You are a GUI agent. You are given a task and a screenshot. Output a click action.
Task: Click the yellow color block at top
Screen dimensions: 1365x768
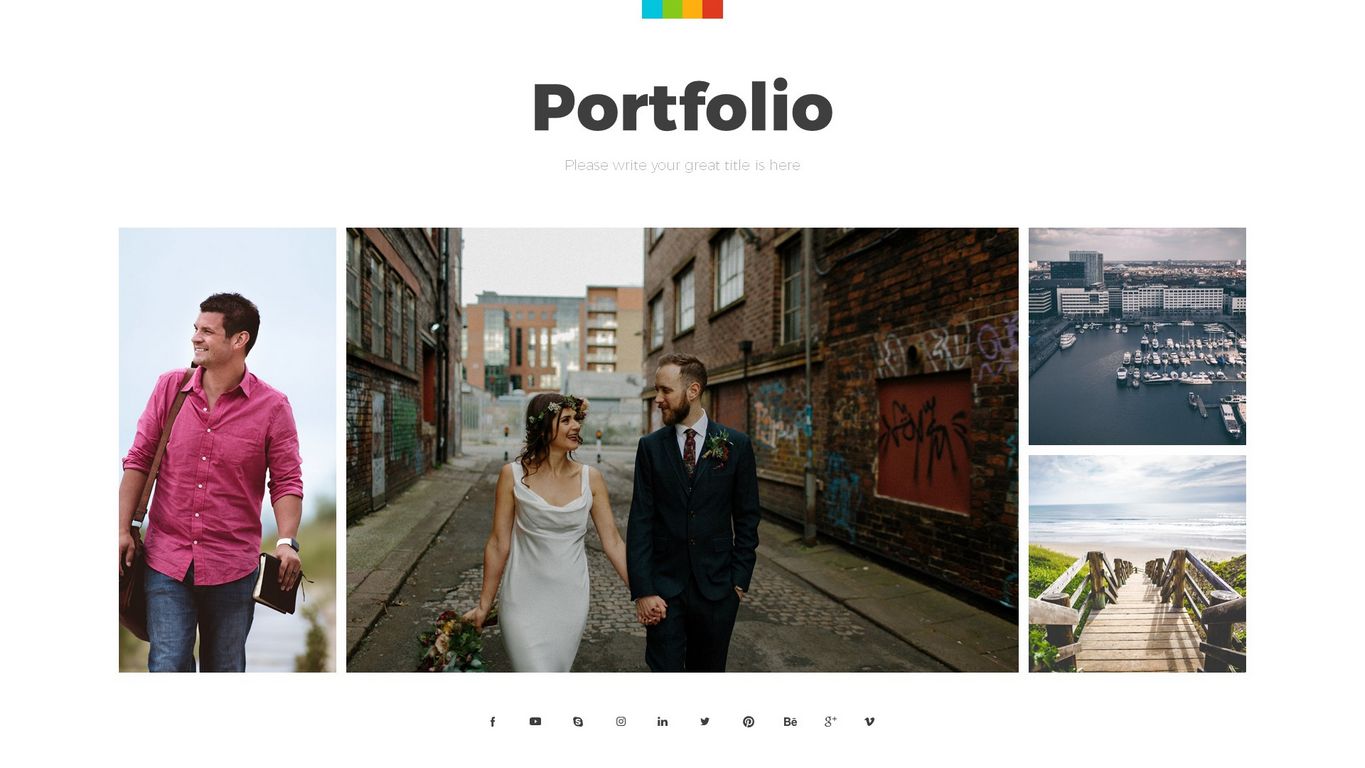[x=692, y=9]
